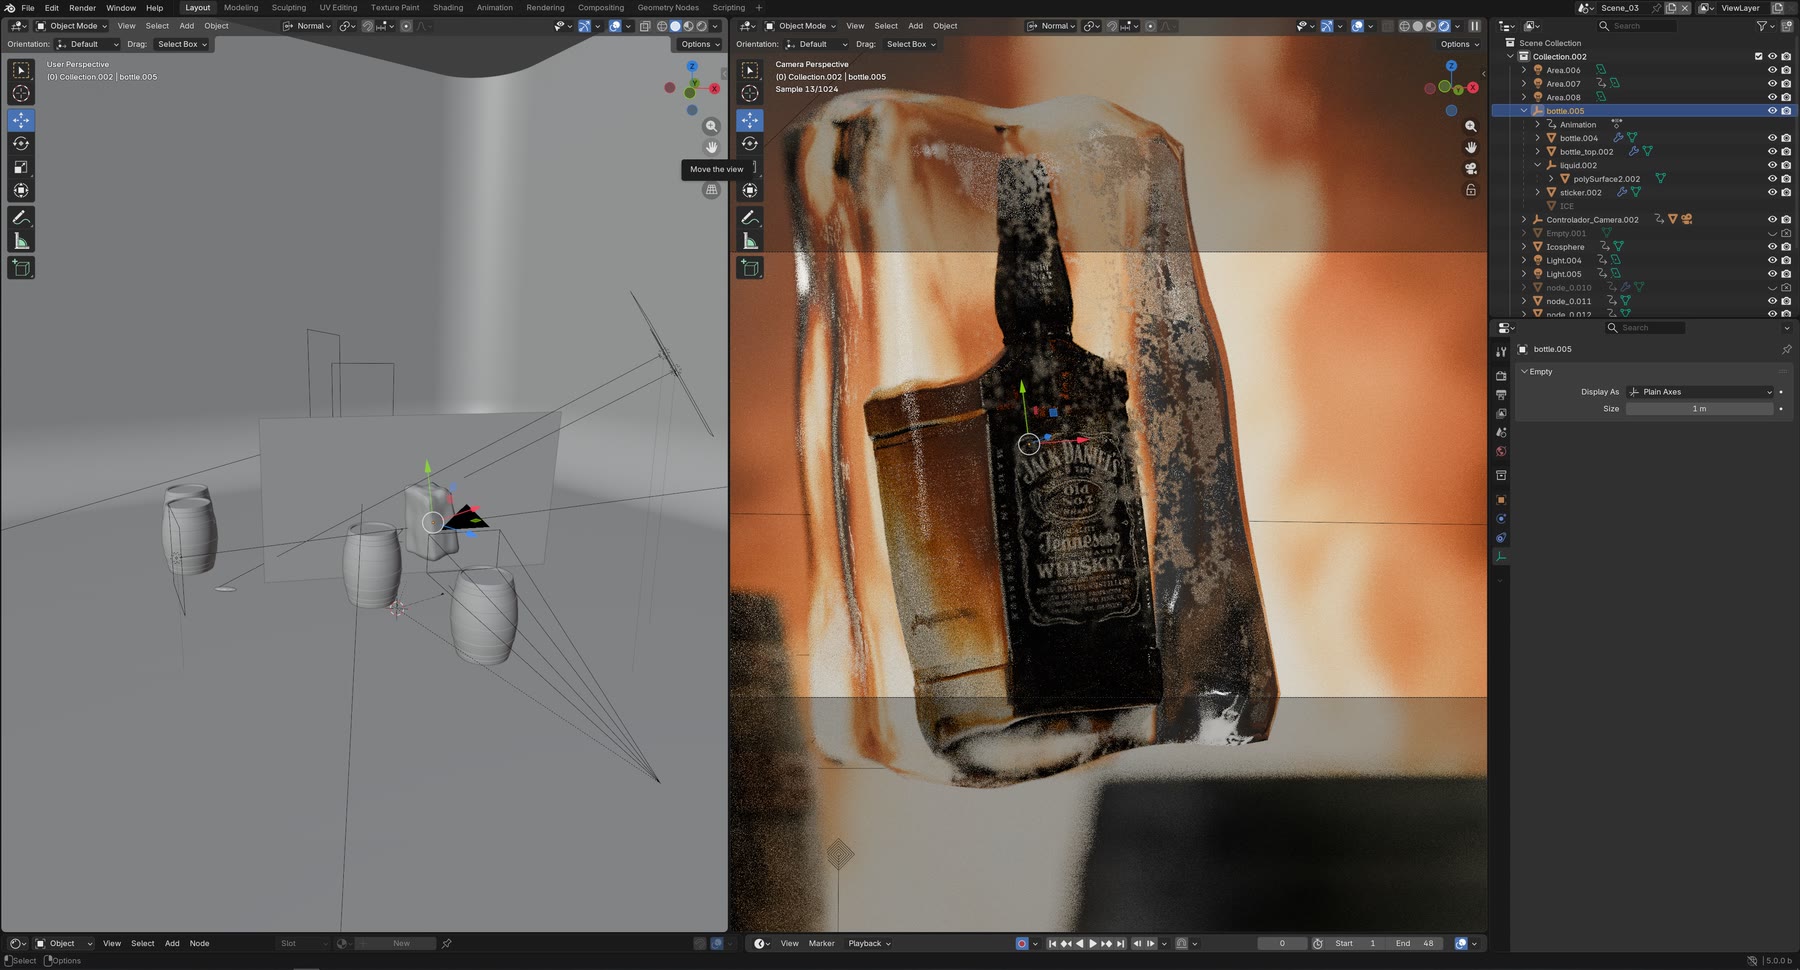Hide Area.006 with its eye icon
Viewport: 1800px width, 970px height.
point(1772,70)
